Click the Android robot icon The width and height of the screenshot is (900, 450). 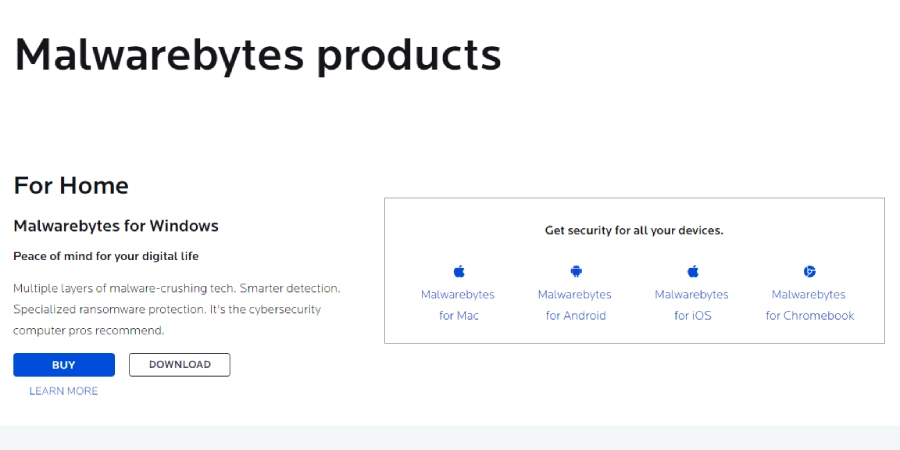tap(576, 271)
